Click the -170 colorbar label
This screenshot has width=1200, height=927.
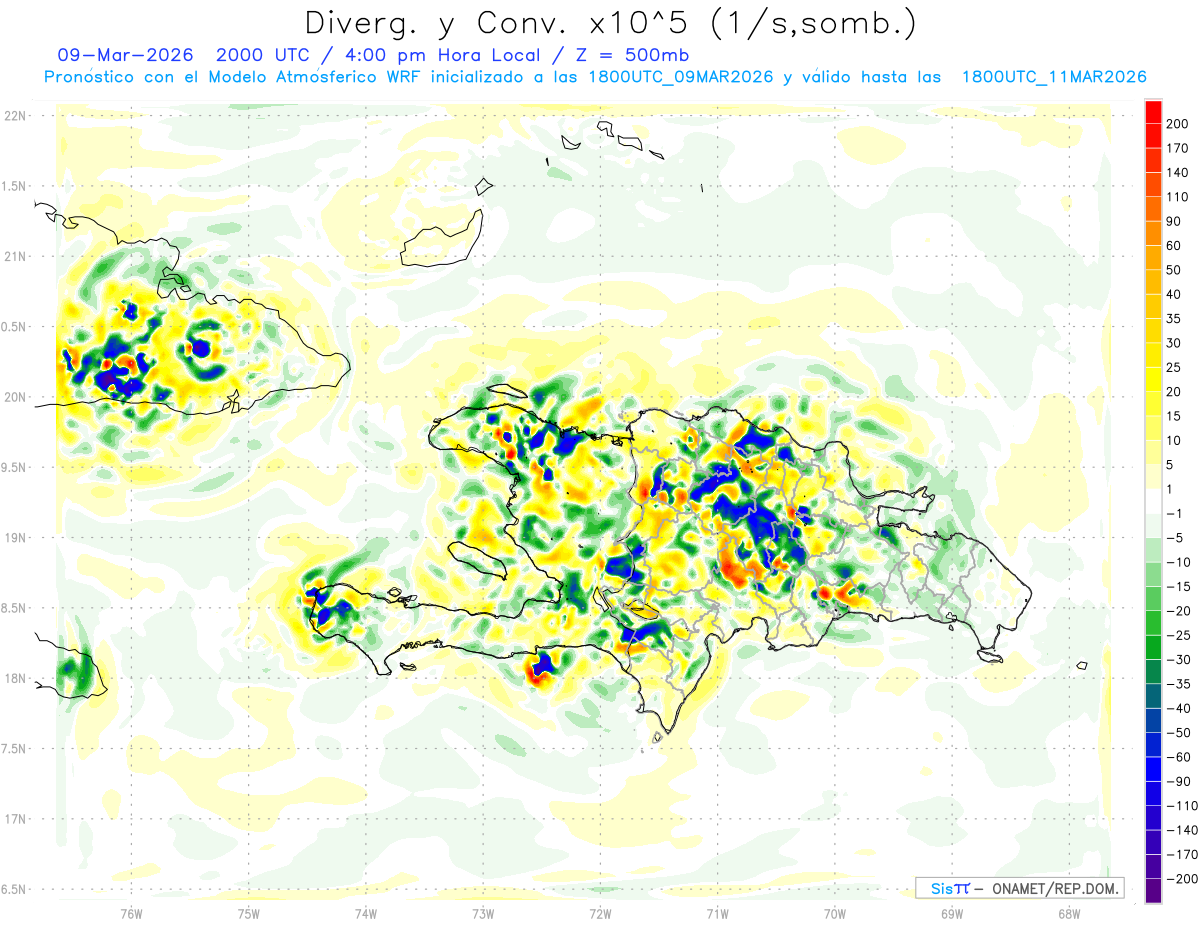[1182, 855]
